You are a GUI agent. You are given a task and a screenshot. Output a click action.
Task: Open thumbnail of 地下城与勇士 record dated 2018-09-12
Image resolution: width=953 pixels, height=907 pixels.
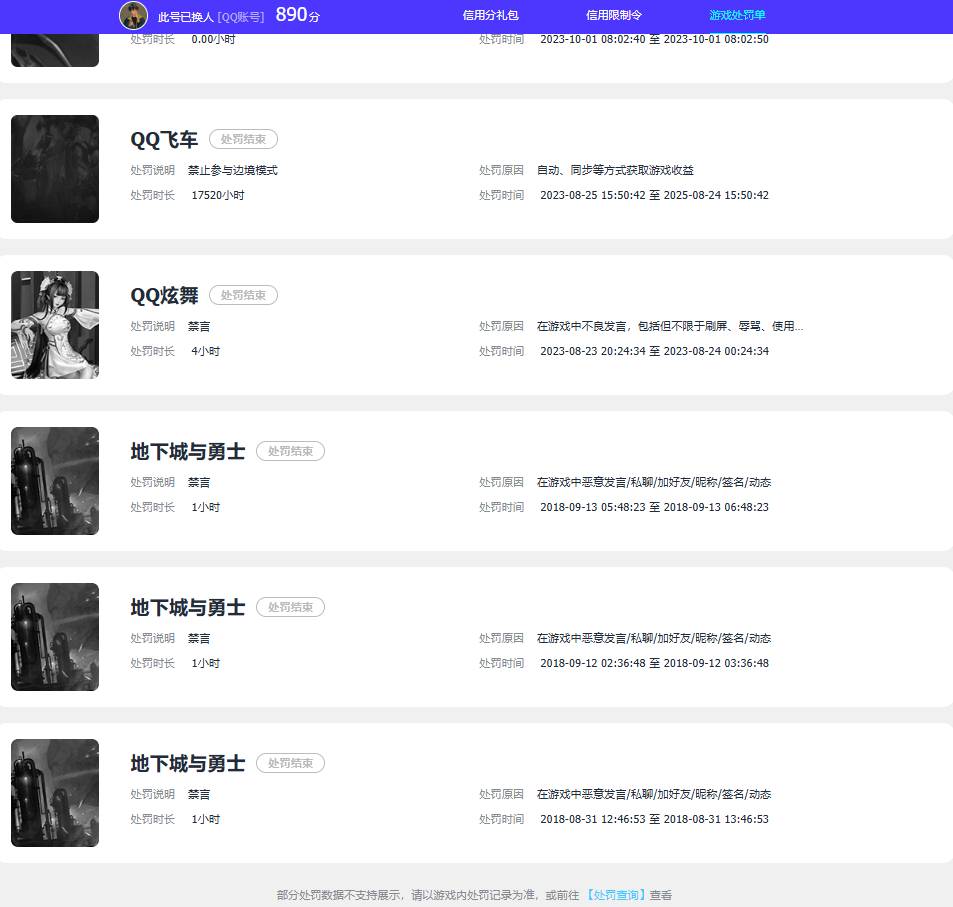55,637
